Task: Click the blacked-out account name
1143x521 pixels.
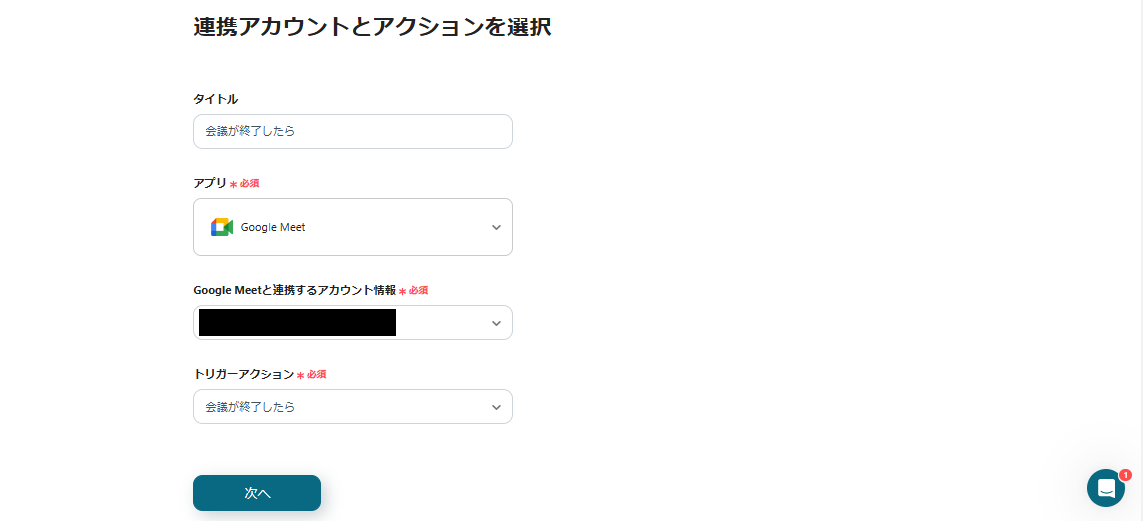Action: pyautogui.click(x=297, y=322)
